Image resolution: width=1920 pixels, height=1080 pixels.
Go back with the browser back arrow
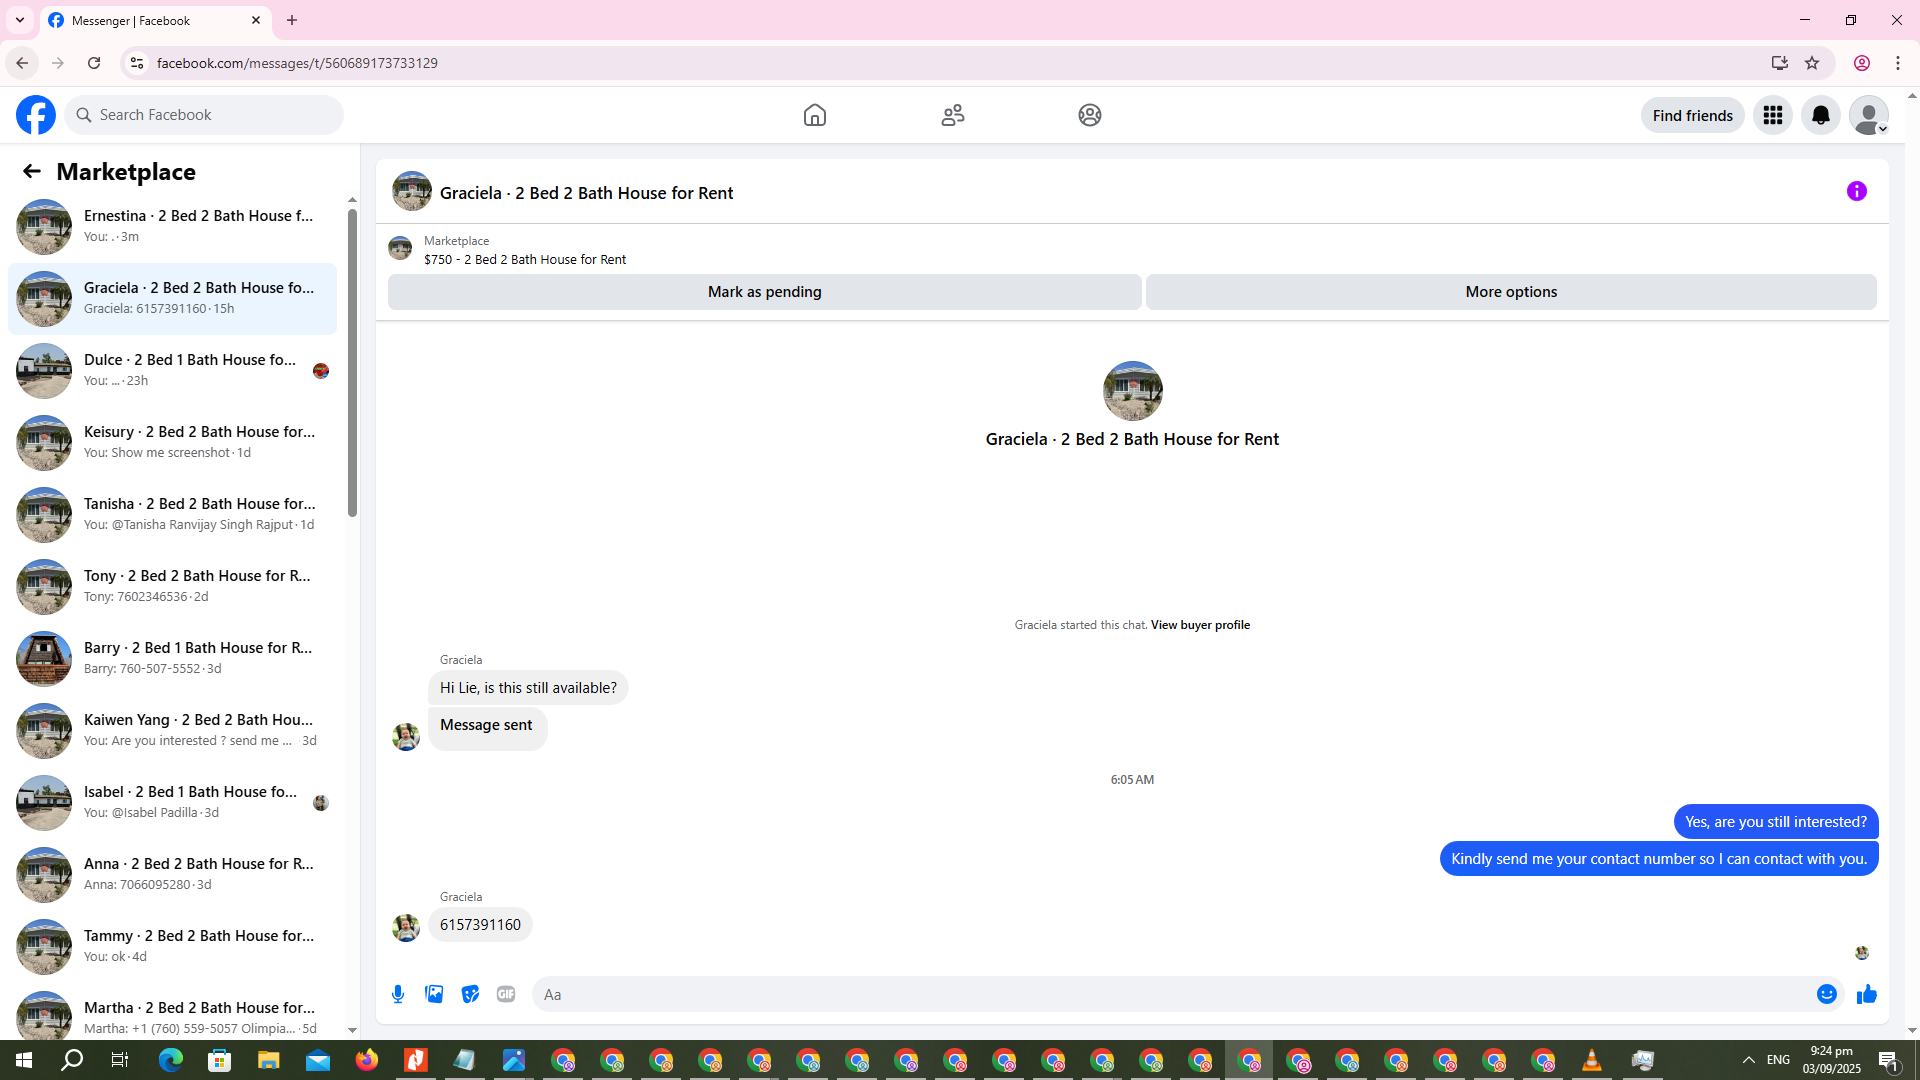click(x=22, y=63)
